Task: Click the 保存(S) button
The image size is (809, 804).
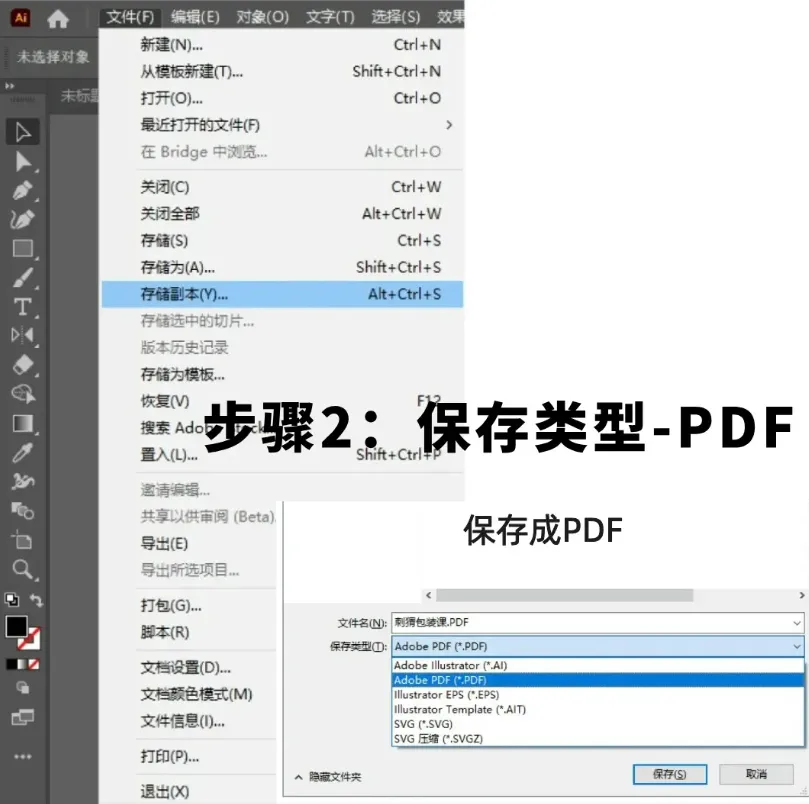Action: pos(670,774)
